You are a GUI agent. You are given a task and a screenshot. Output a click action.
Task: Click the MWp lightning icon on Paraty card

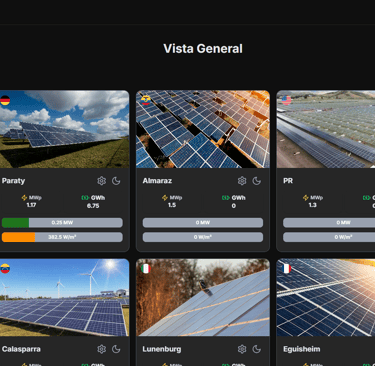(24, 198)
